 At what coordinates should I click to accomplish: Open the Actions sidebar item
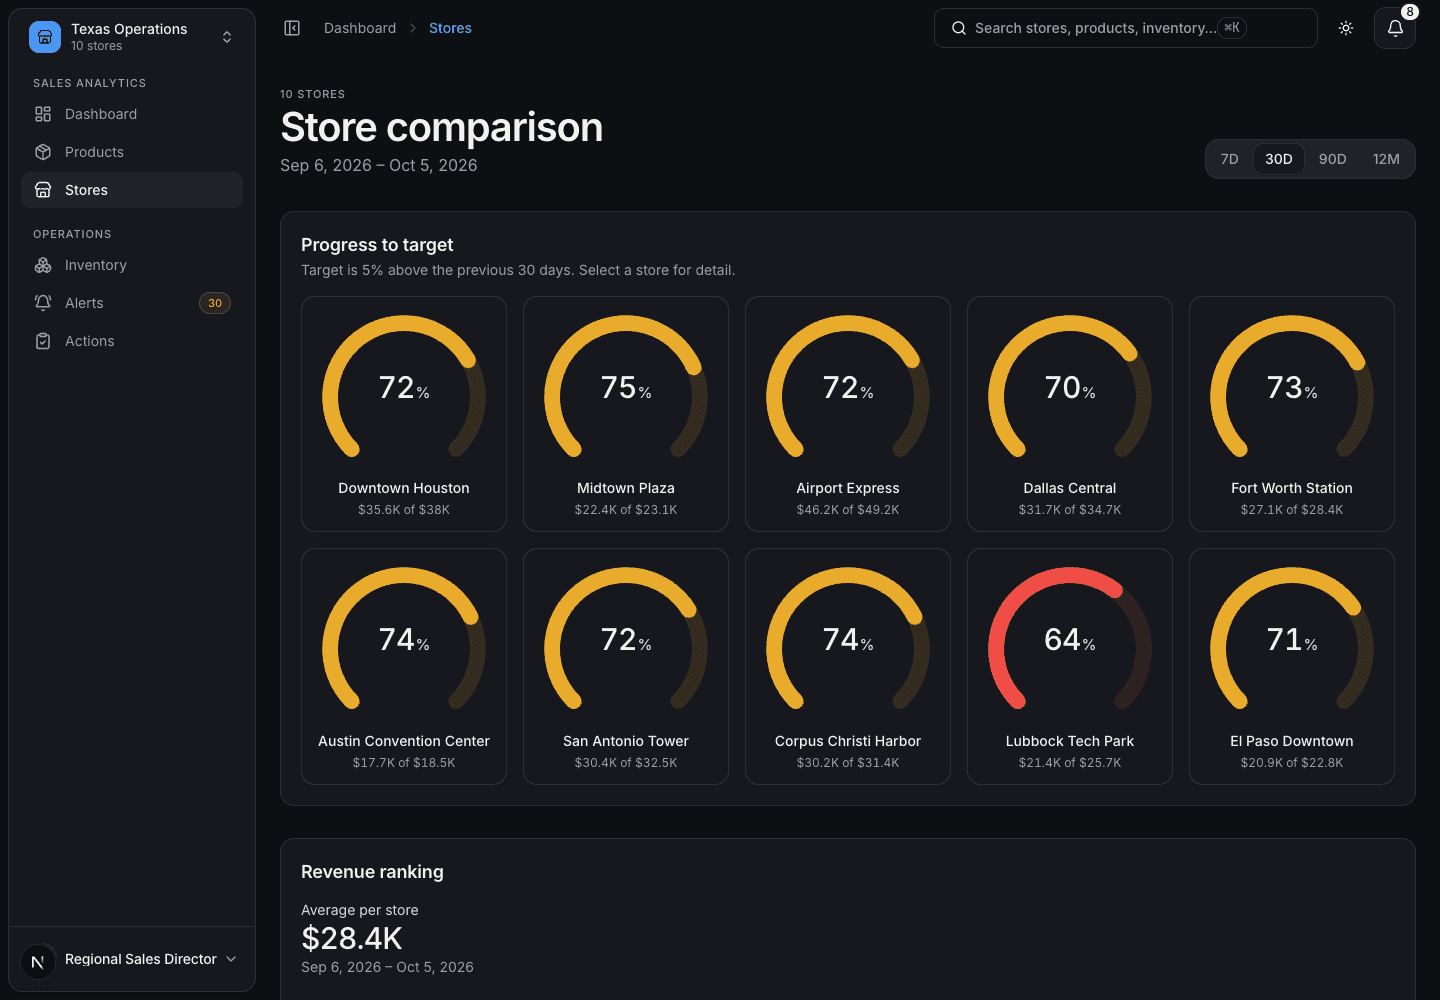coord(132,341)
